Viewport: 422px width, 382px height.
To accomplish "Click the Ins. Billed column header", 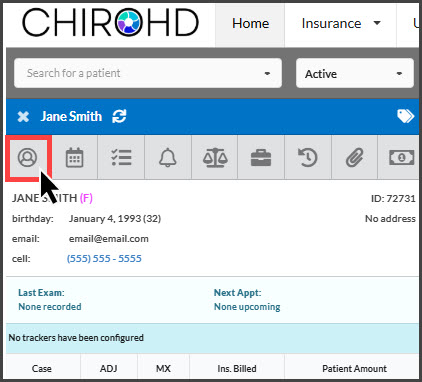I will click(237, 369).
